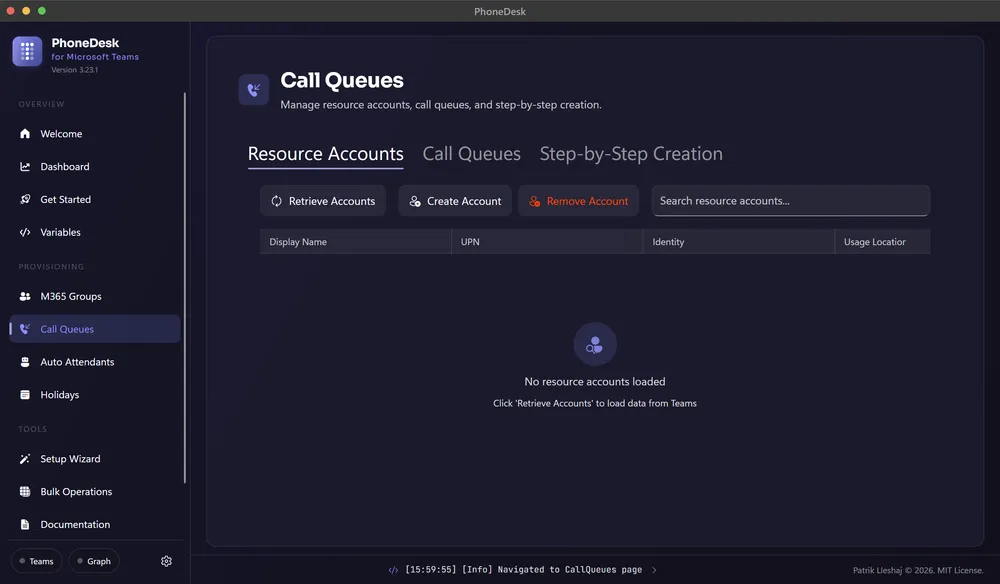The height and width of the screenshot is (584, 1000).
Task: Open settings via the gear icon
Action: (166, 561)
